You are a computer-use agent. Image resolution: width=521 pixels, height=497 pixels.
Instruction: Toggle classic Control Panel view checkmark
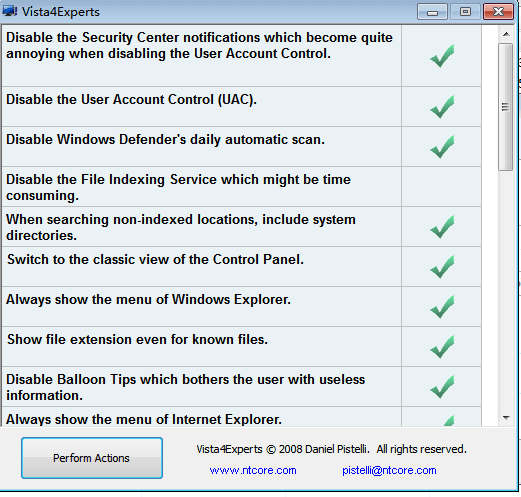442,267
